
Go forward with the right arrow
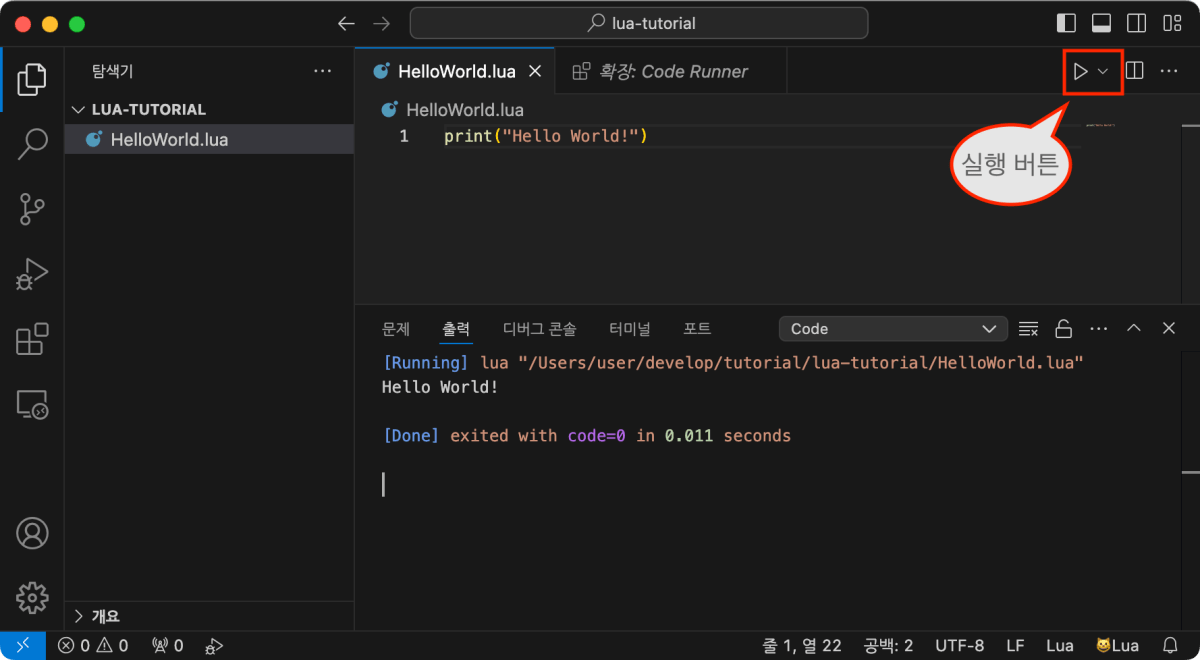click(x=381, y=23)
